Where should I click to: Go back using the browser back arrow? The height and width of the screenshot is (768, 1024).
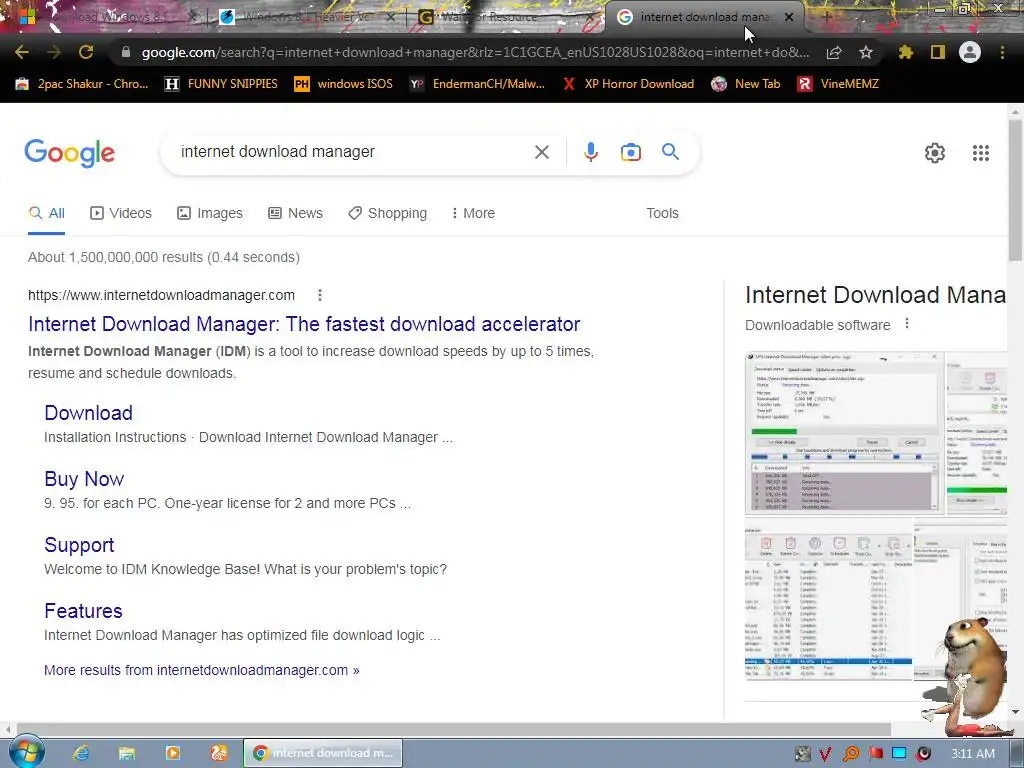[x=22, y=52]
